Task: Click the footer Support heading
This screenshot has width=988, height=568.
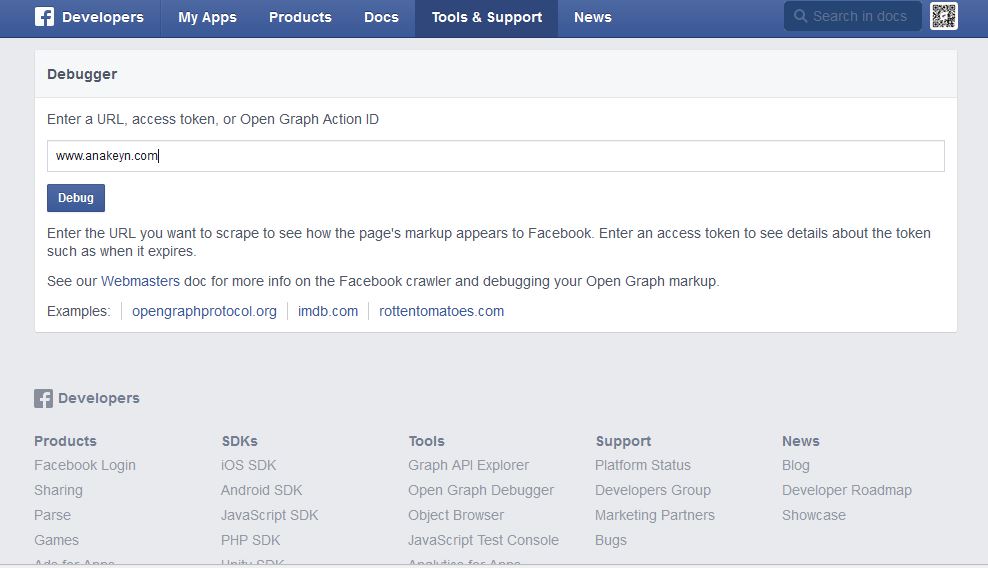Action: tap(623, 441)
